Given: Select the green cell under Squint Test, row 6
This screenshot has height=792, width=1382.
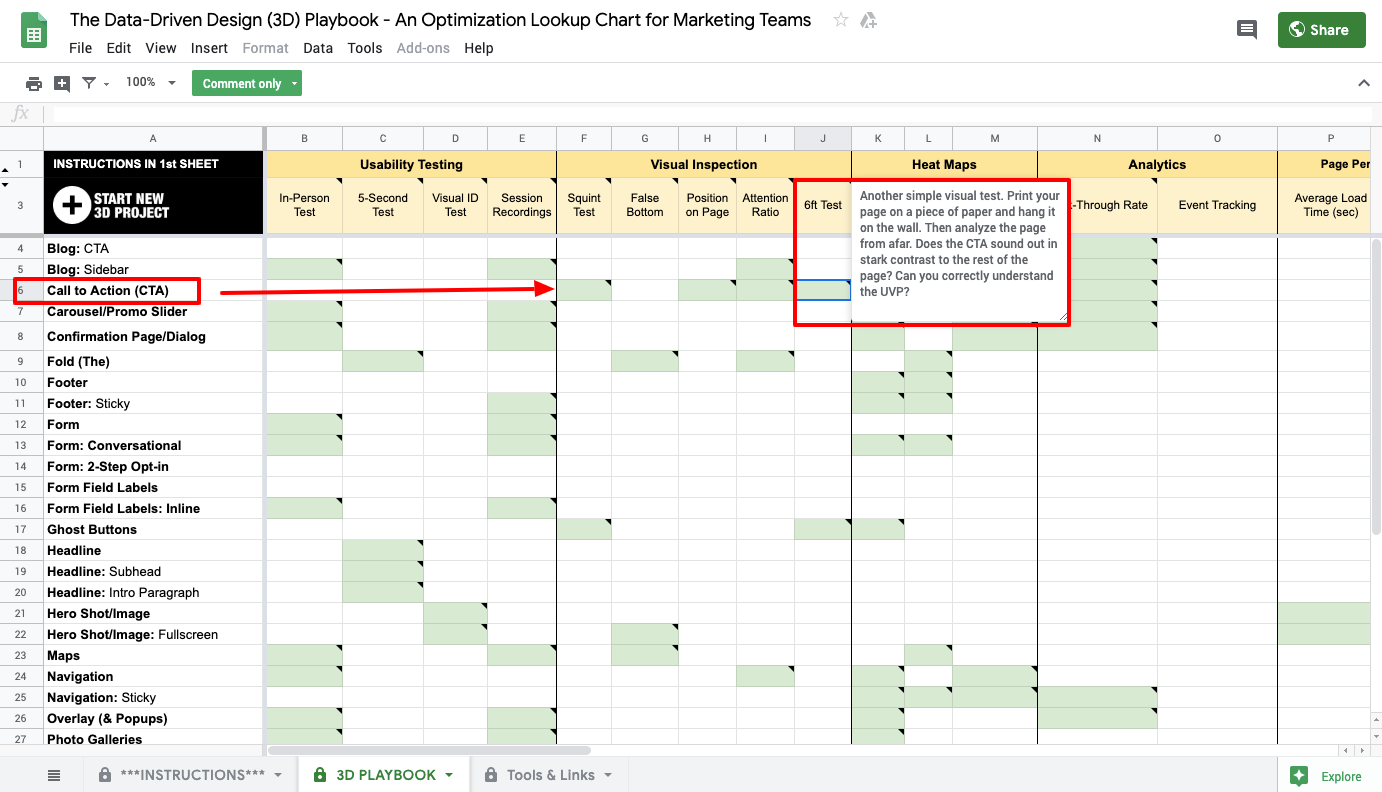Looking at the screenshot, I should [584, 290].
